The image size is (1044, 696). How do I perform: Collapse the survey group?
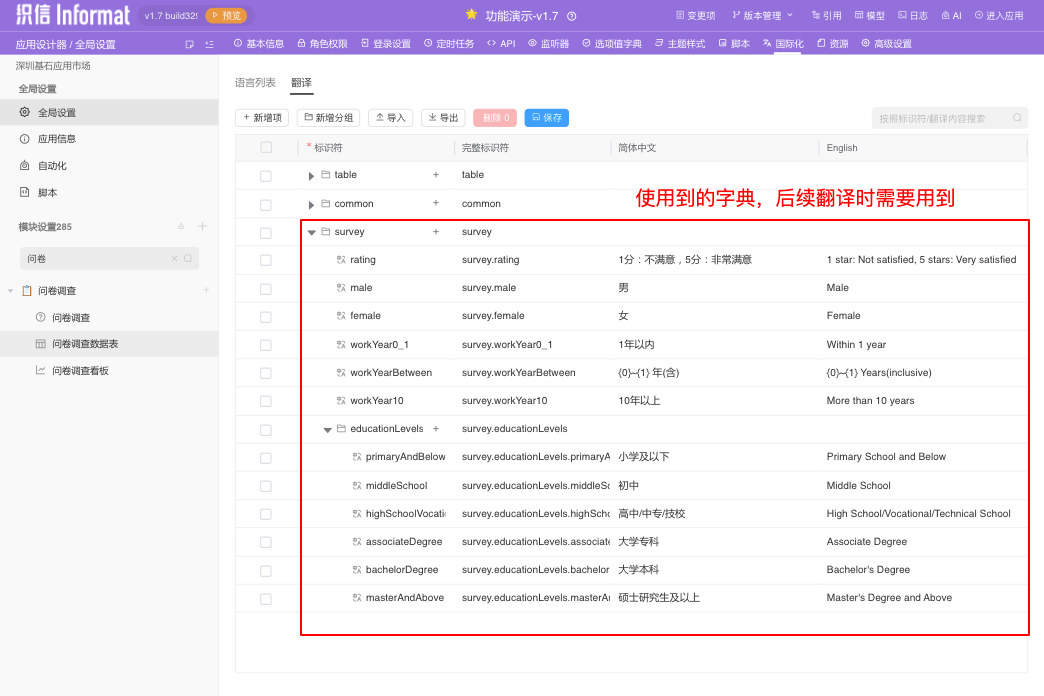click(311, 232)
